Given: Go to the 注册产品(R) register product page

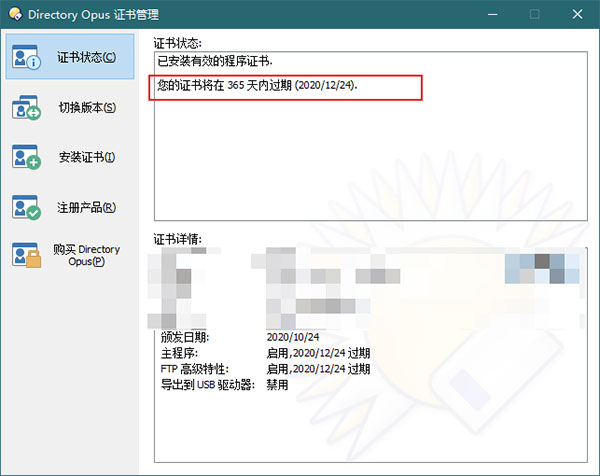Looking at the screenshot, I should 70,207.
